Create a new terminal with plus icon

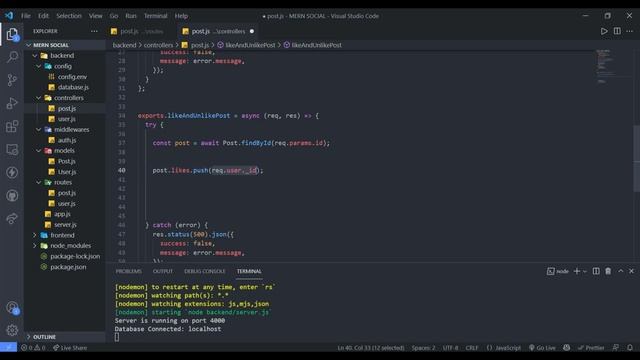click(577, 271)
